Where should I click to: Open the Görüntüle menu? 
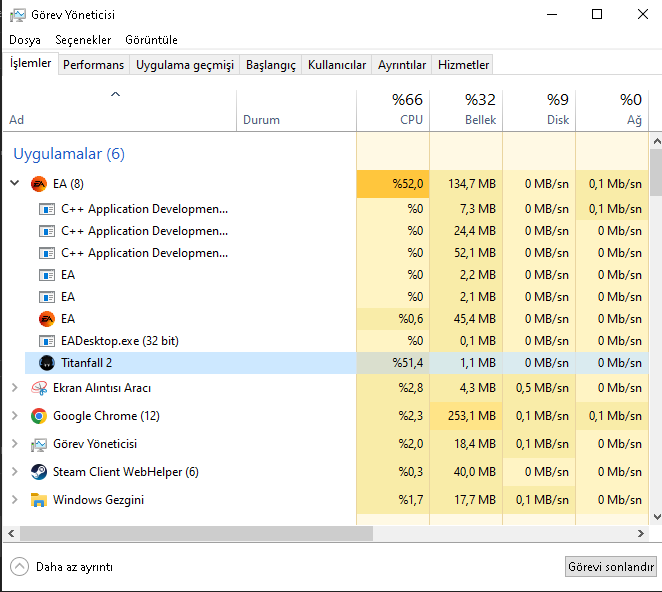point(151,40)
